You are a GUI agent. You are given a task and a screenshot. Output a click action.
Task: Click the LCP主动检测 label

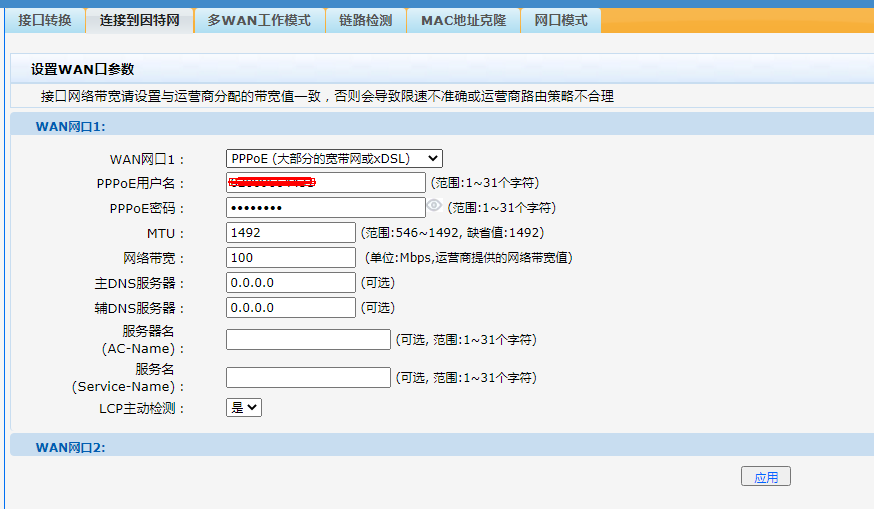click(142, 409)
